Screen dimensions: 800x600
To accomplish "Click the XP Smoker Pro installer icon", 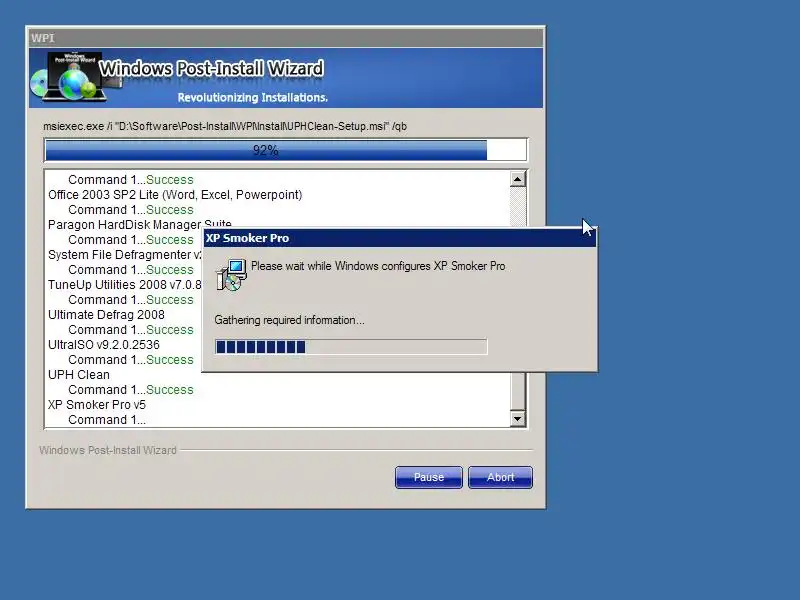I will 231,274.
